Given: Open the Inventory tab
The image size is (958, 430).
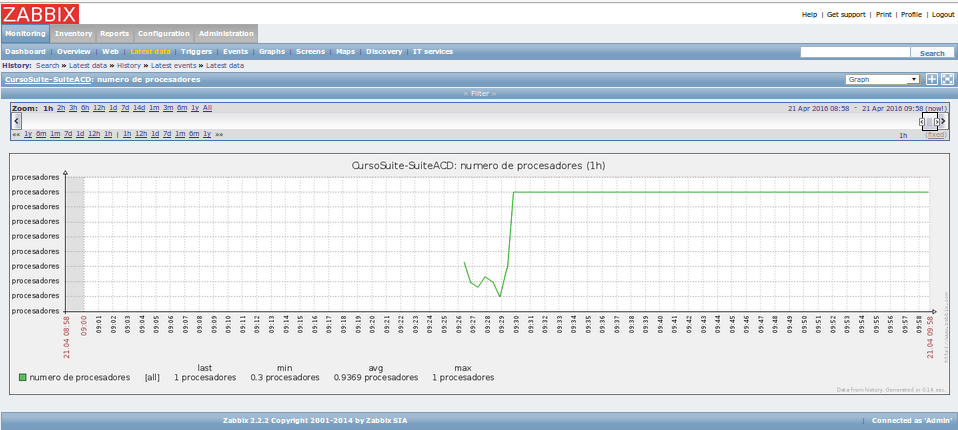Looking at the screenshot, I should click(x=73, y=34).
